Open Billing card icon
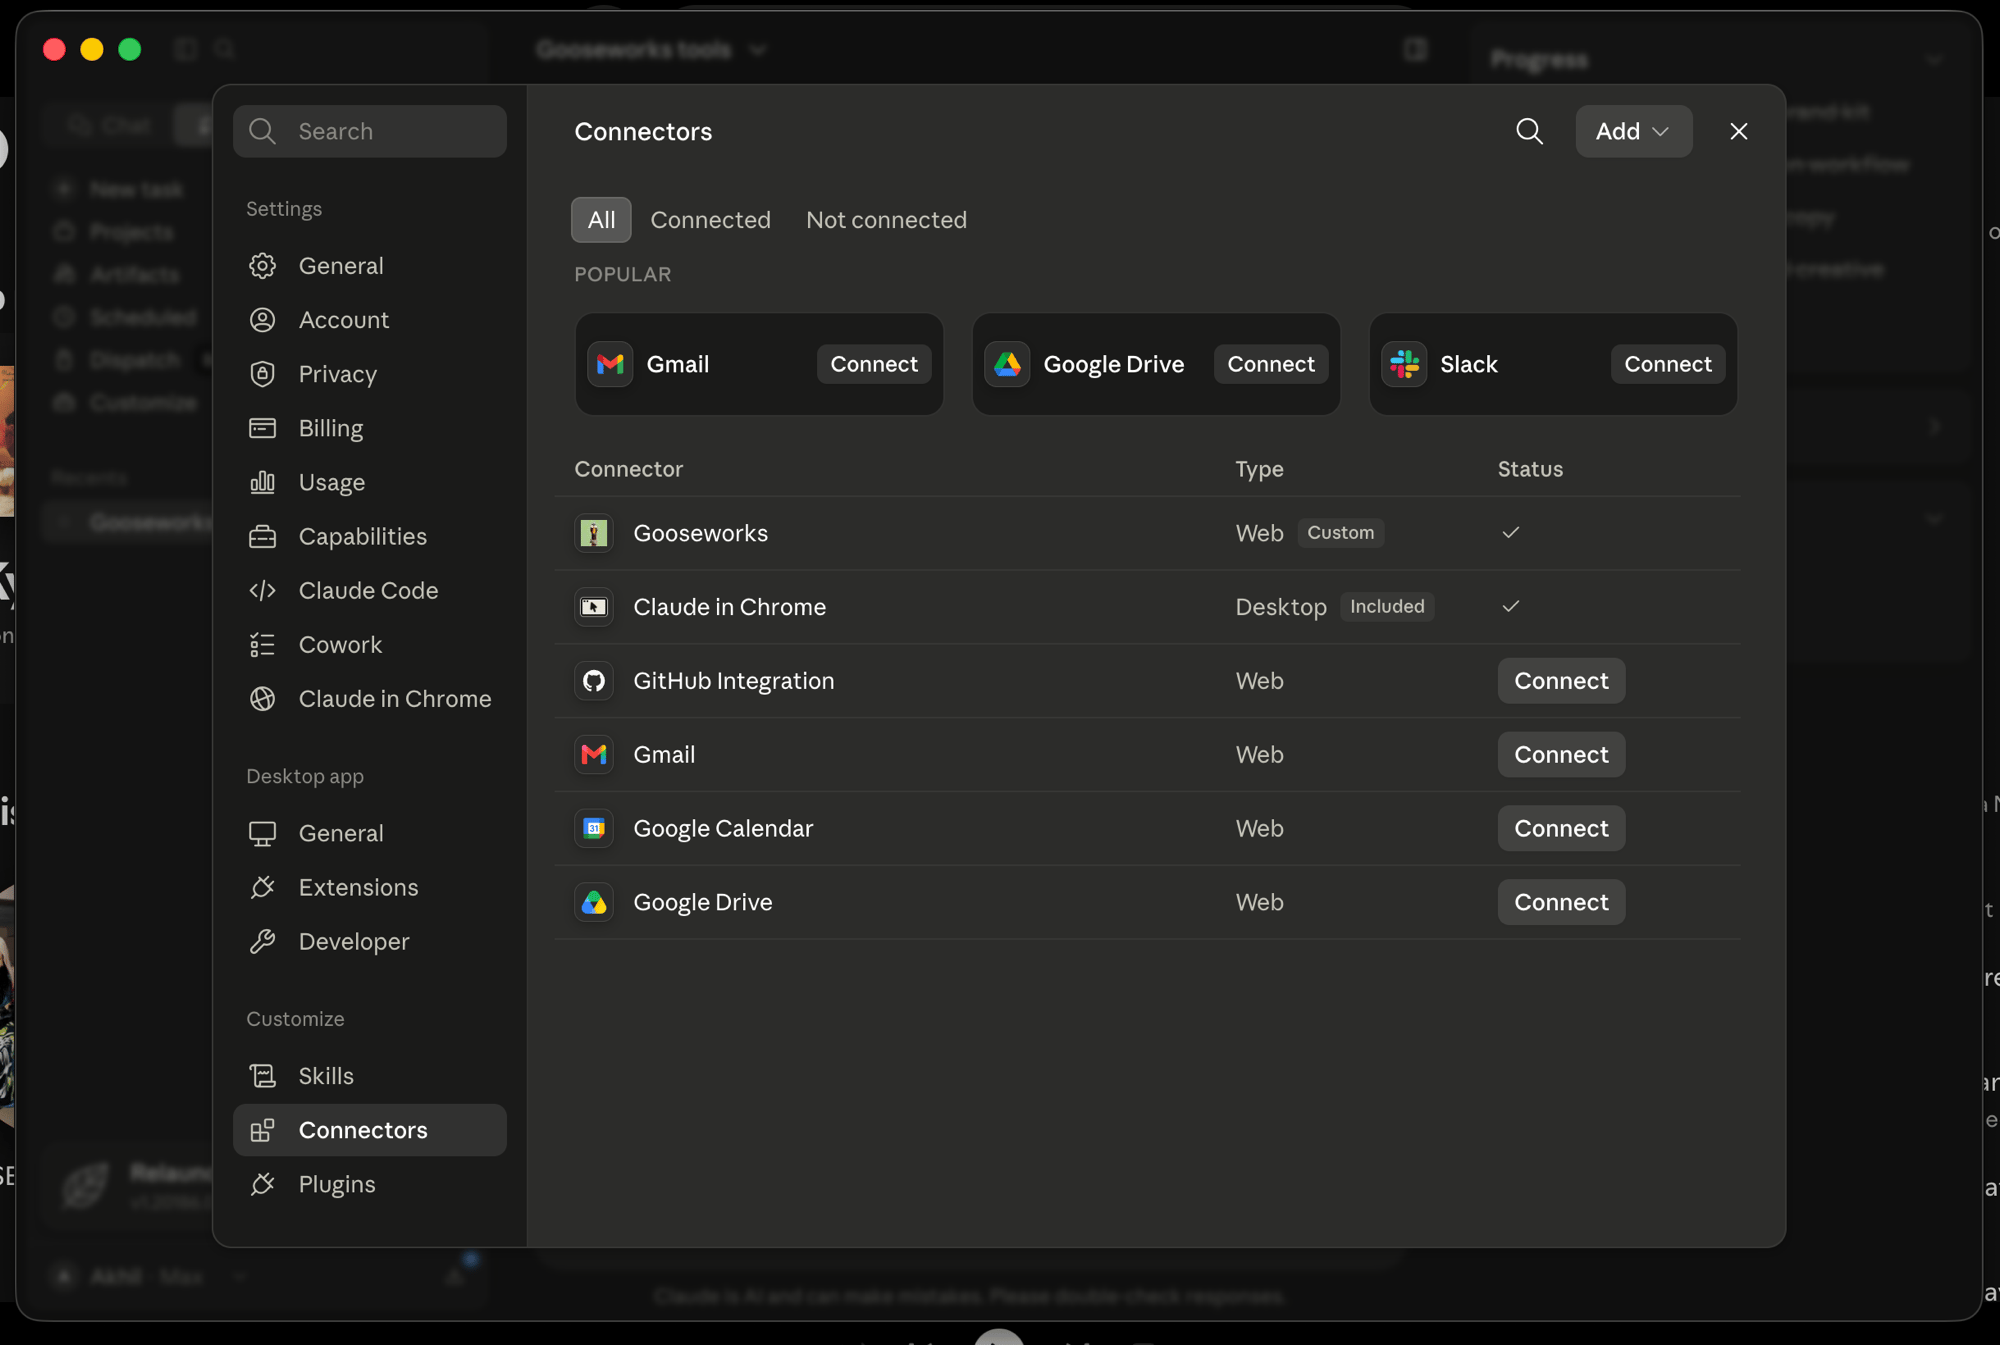 (262, 428)
